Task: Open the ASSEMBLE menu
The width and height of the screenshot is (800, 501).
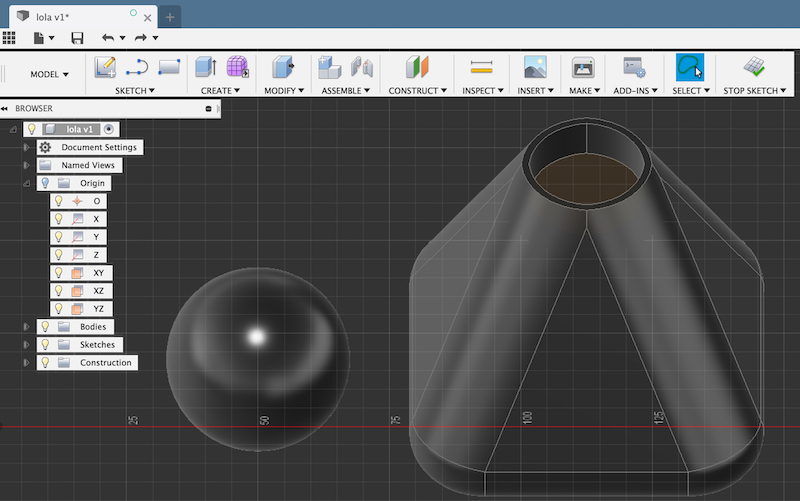Action: point(345,90)
